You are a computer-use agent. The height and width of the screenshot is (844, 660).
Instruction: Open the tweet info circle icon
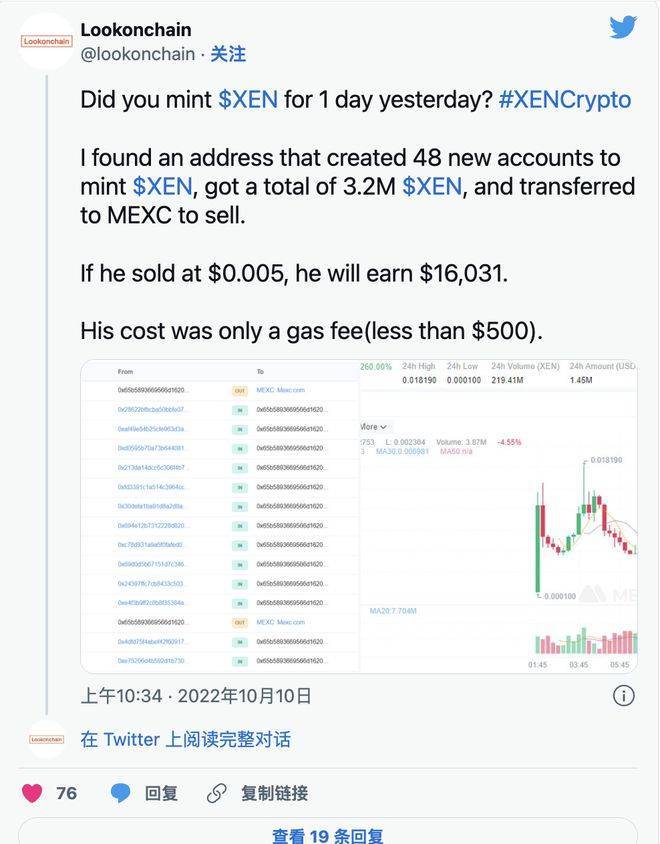point(622,695)
